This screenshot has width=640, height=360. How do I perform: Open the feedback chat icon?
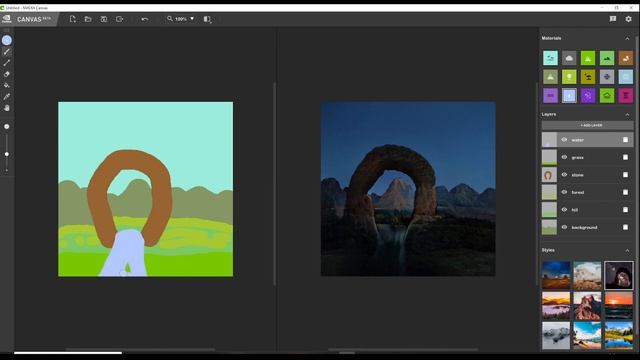pyautogui.click(x=613, y=19)
